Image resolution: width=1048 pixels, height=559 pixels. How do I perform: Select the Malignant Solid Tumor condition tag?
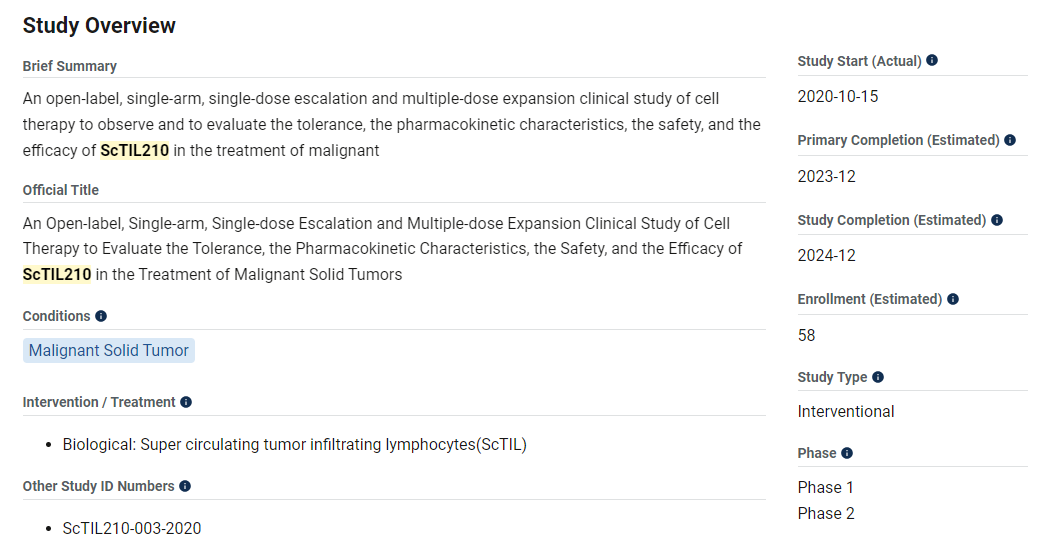(x=109, y=351)
